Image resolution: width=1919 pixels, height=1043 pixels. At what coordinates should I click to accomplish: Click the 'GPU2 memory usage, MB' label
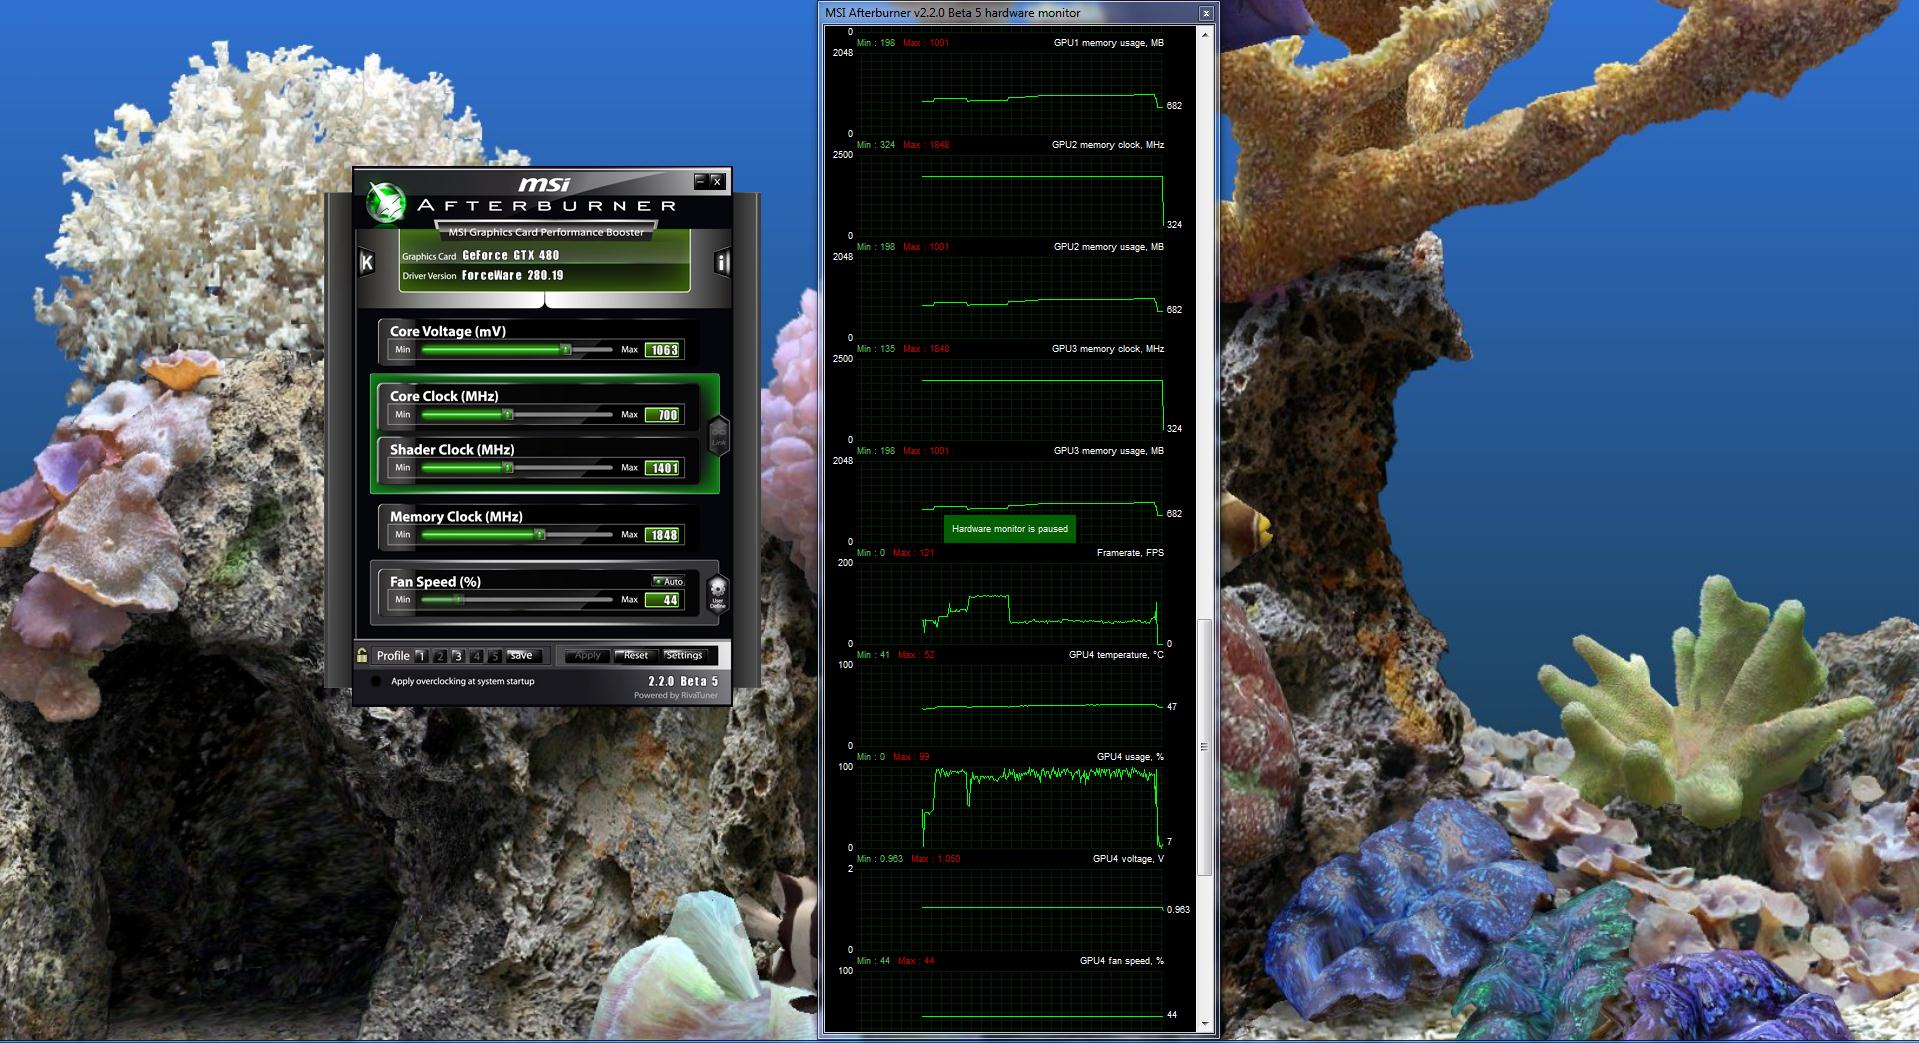(x=1108, y=247)
